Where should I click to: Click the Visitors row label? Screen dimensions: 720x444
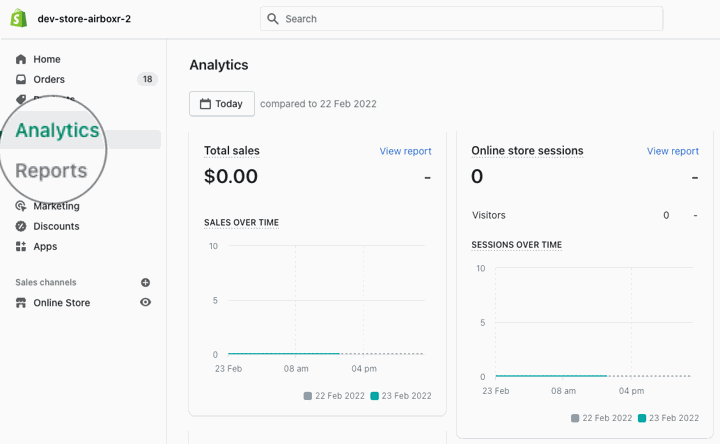point(489,215)
